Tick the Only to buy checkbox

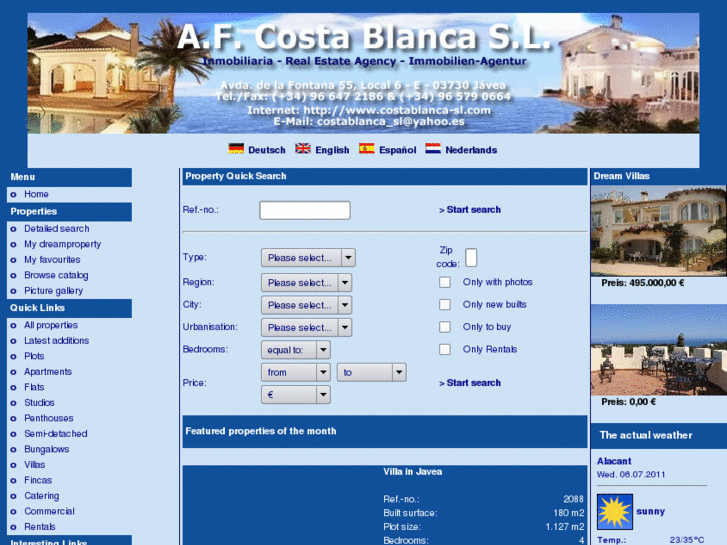click(x=445, y=327)
